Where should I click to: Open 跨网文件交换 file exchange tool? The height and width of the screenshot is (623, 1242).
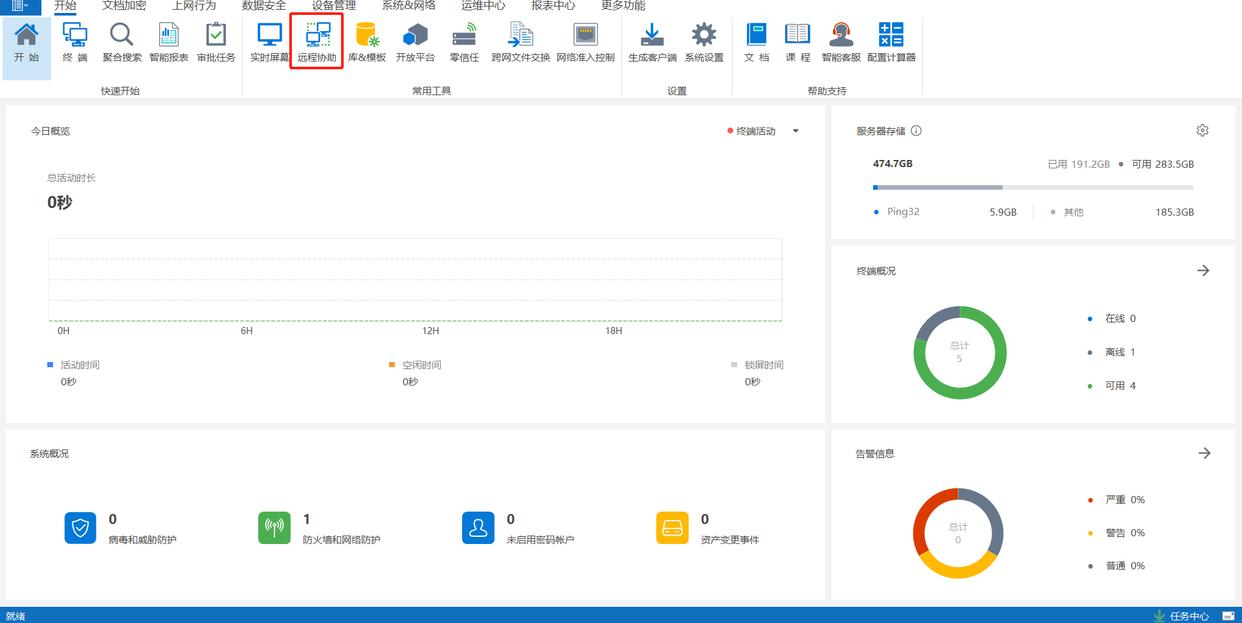pyautogui.click(x=520, y=41)
